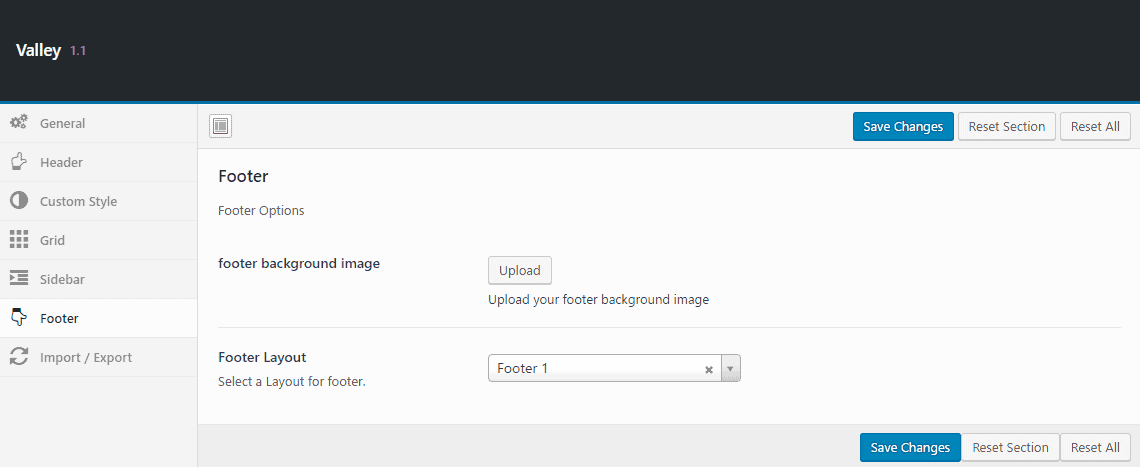The width and height of the screenshot is (1140, 467).
Task: Select the Footer tab
Action: pos(98,318)
